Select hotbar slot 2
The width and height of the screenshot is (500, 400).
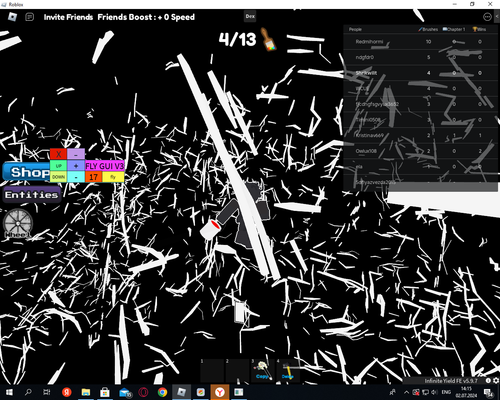237,370
